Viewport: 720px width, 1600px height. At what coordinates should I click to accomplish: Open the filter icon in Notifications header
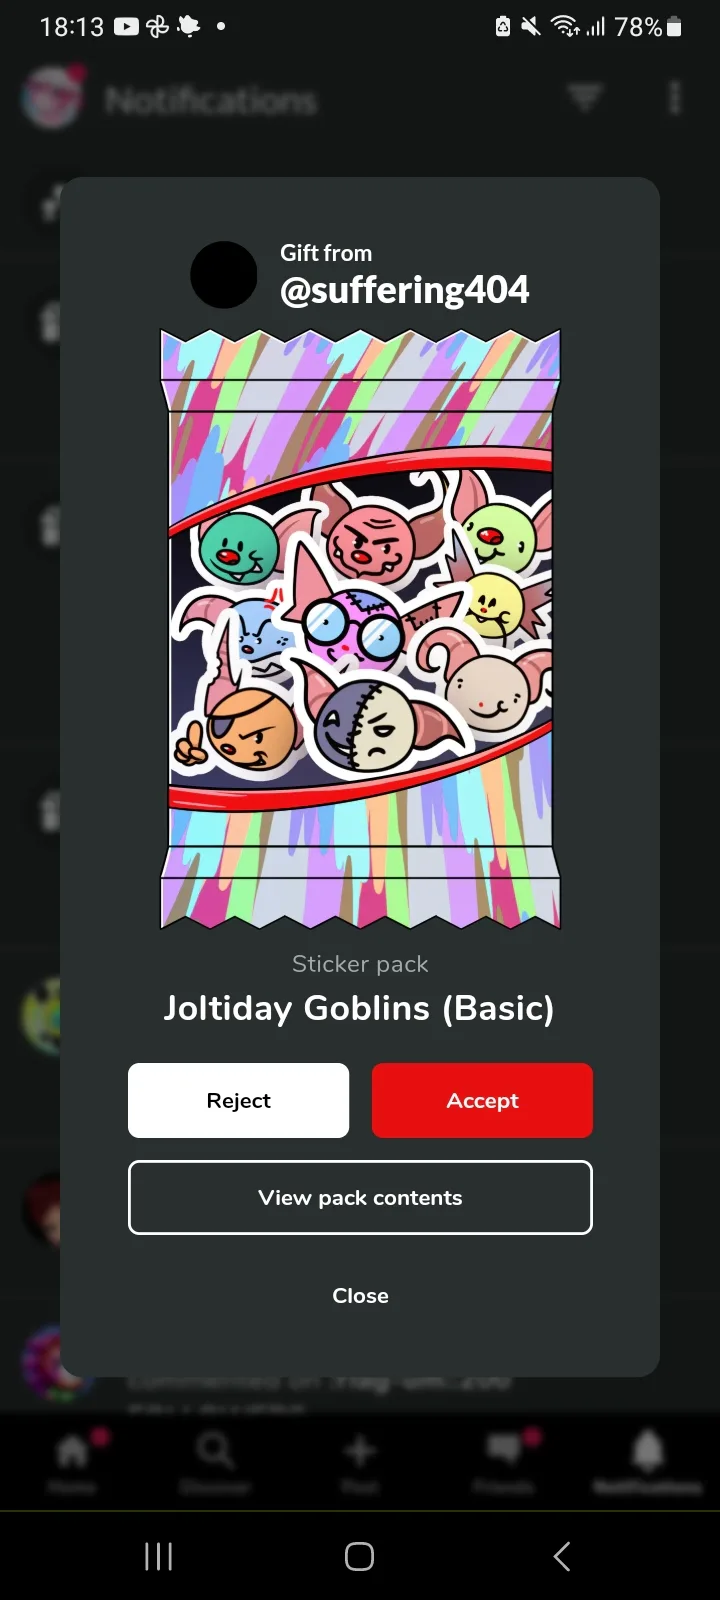pos(585,98)
